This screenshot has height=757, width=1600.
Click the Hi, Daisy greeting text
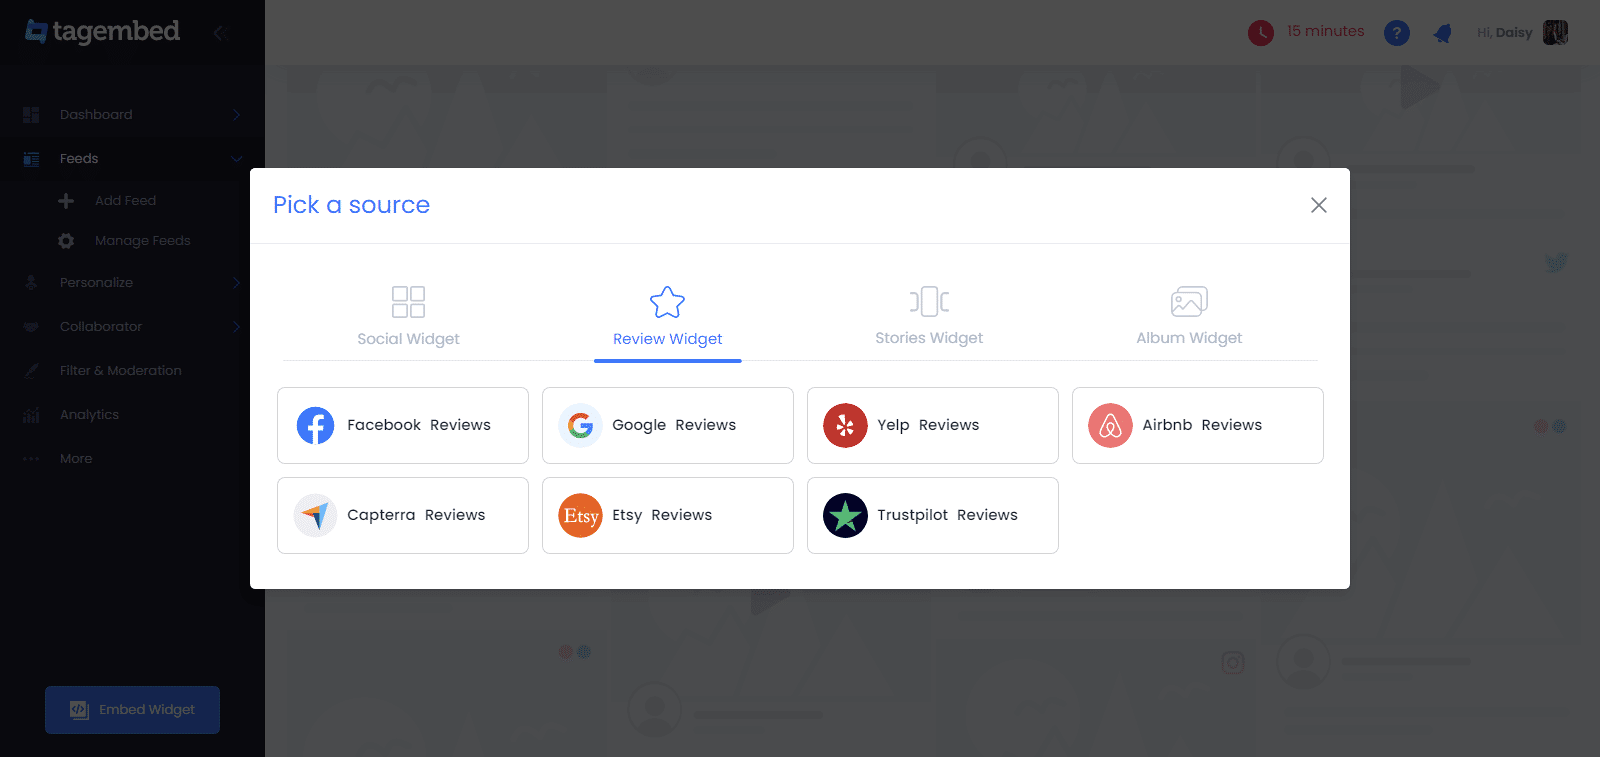click(1504, 33)
